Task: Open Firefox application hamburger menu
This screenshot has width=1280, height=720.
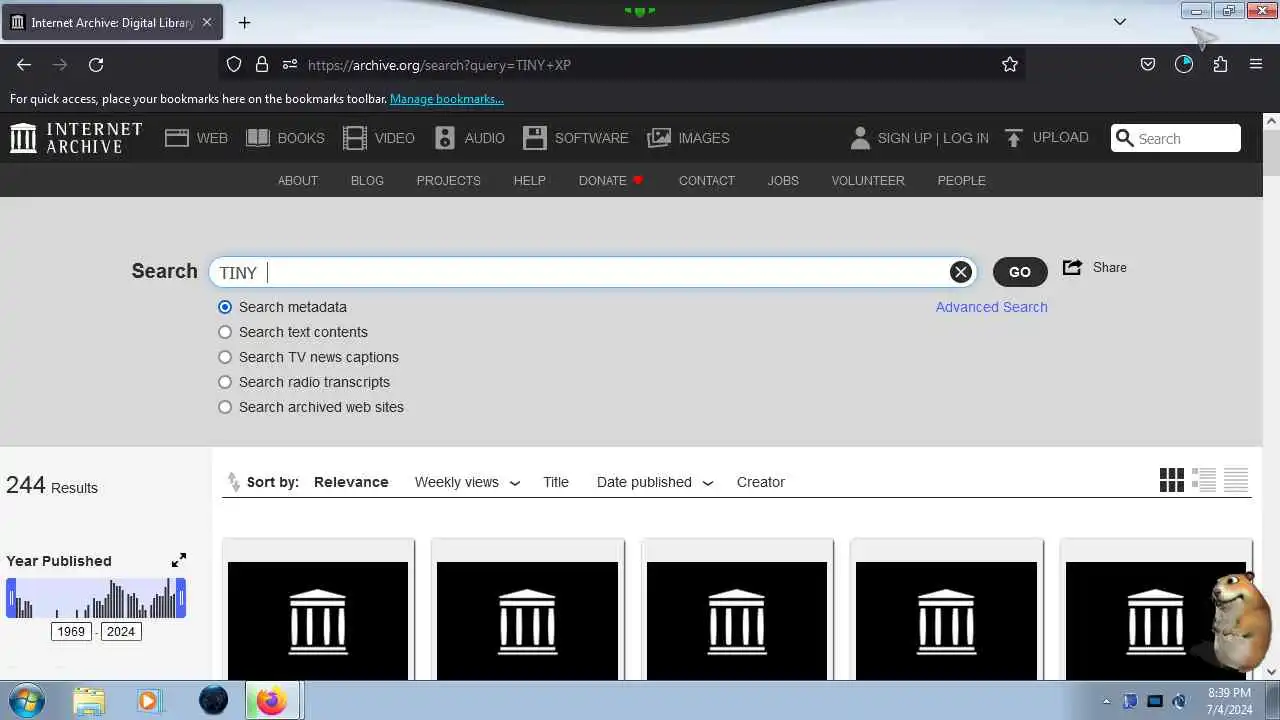Action: tap(1256, 65)
